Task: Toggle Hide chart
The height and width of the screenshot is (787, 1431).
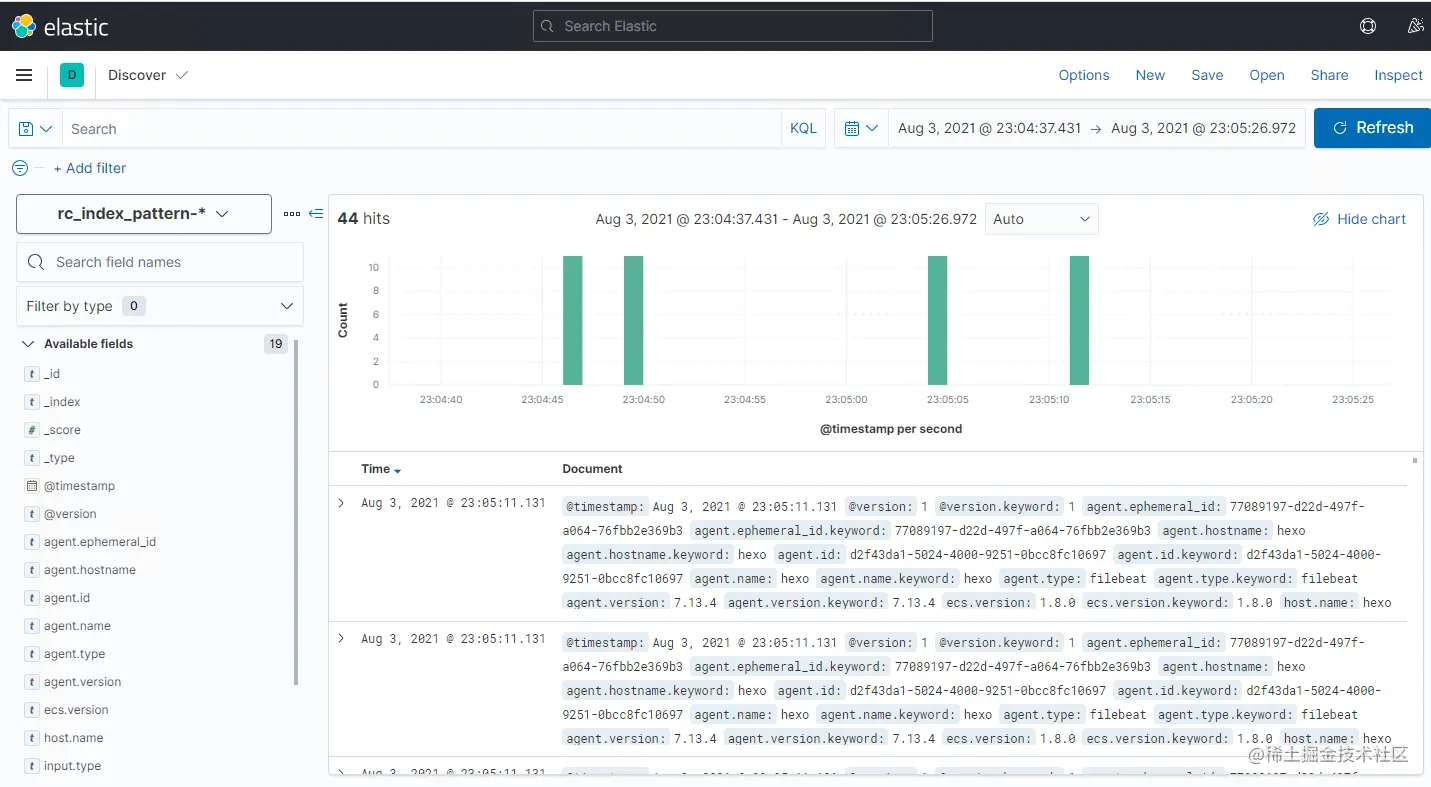Action: pyautogui.click(x=1359, y=219)
